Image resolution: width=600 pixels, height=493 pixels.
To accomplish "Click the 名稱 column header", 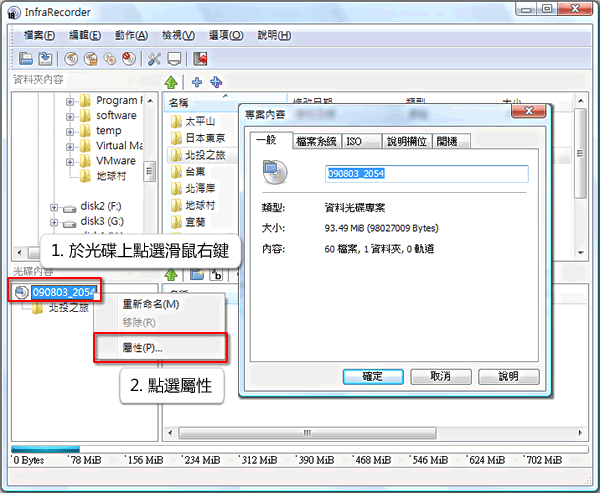I will pos(201,103).
